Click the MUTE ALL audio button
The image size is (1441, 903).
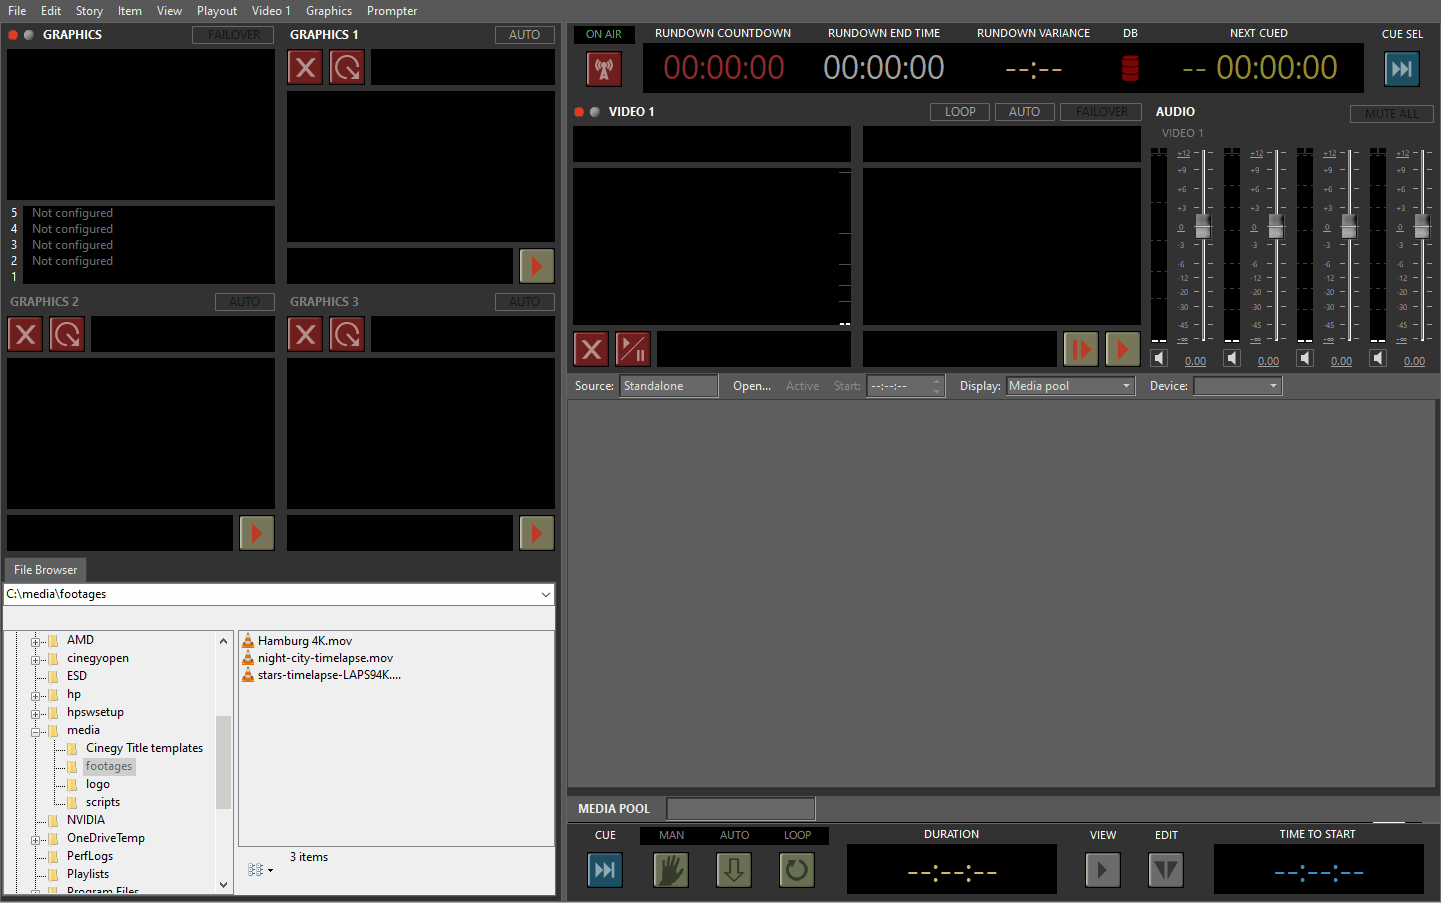1391,114
